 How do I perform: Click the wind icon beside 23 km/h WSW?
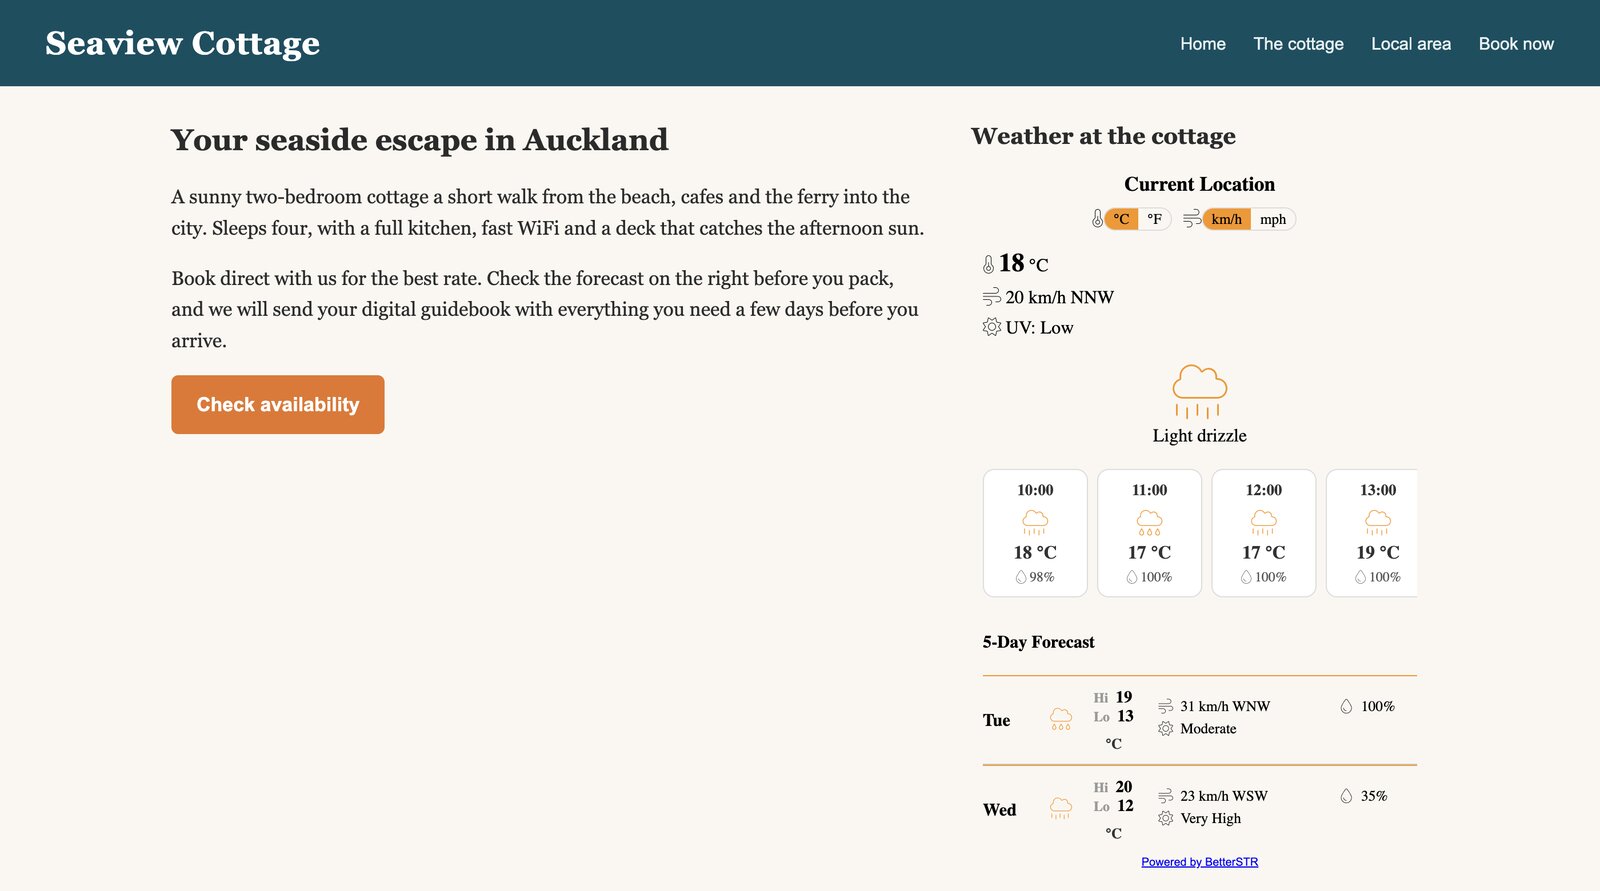coord(1166,796)
